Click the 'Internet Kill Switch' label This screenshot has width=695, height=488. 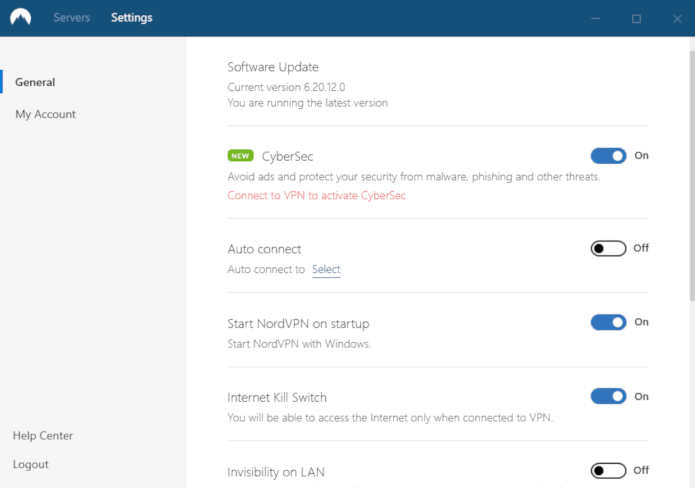[277, 398]
